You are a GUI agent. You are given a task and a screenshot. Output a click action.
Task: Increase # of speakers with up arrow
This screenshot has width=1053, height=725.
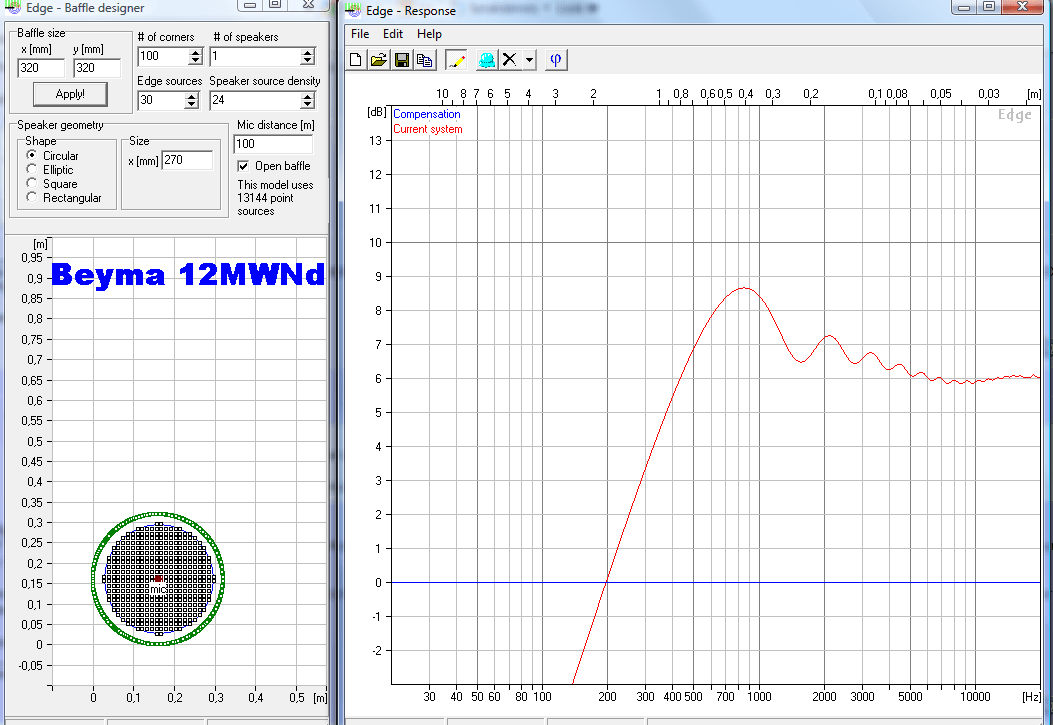pyautogui.click(x=308, y=52)
